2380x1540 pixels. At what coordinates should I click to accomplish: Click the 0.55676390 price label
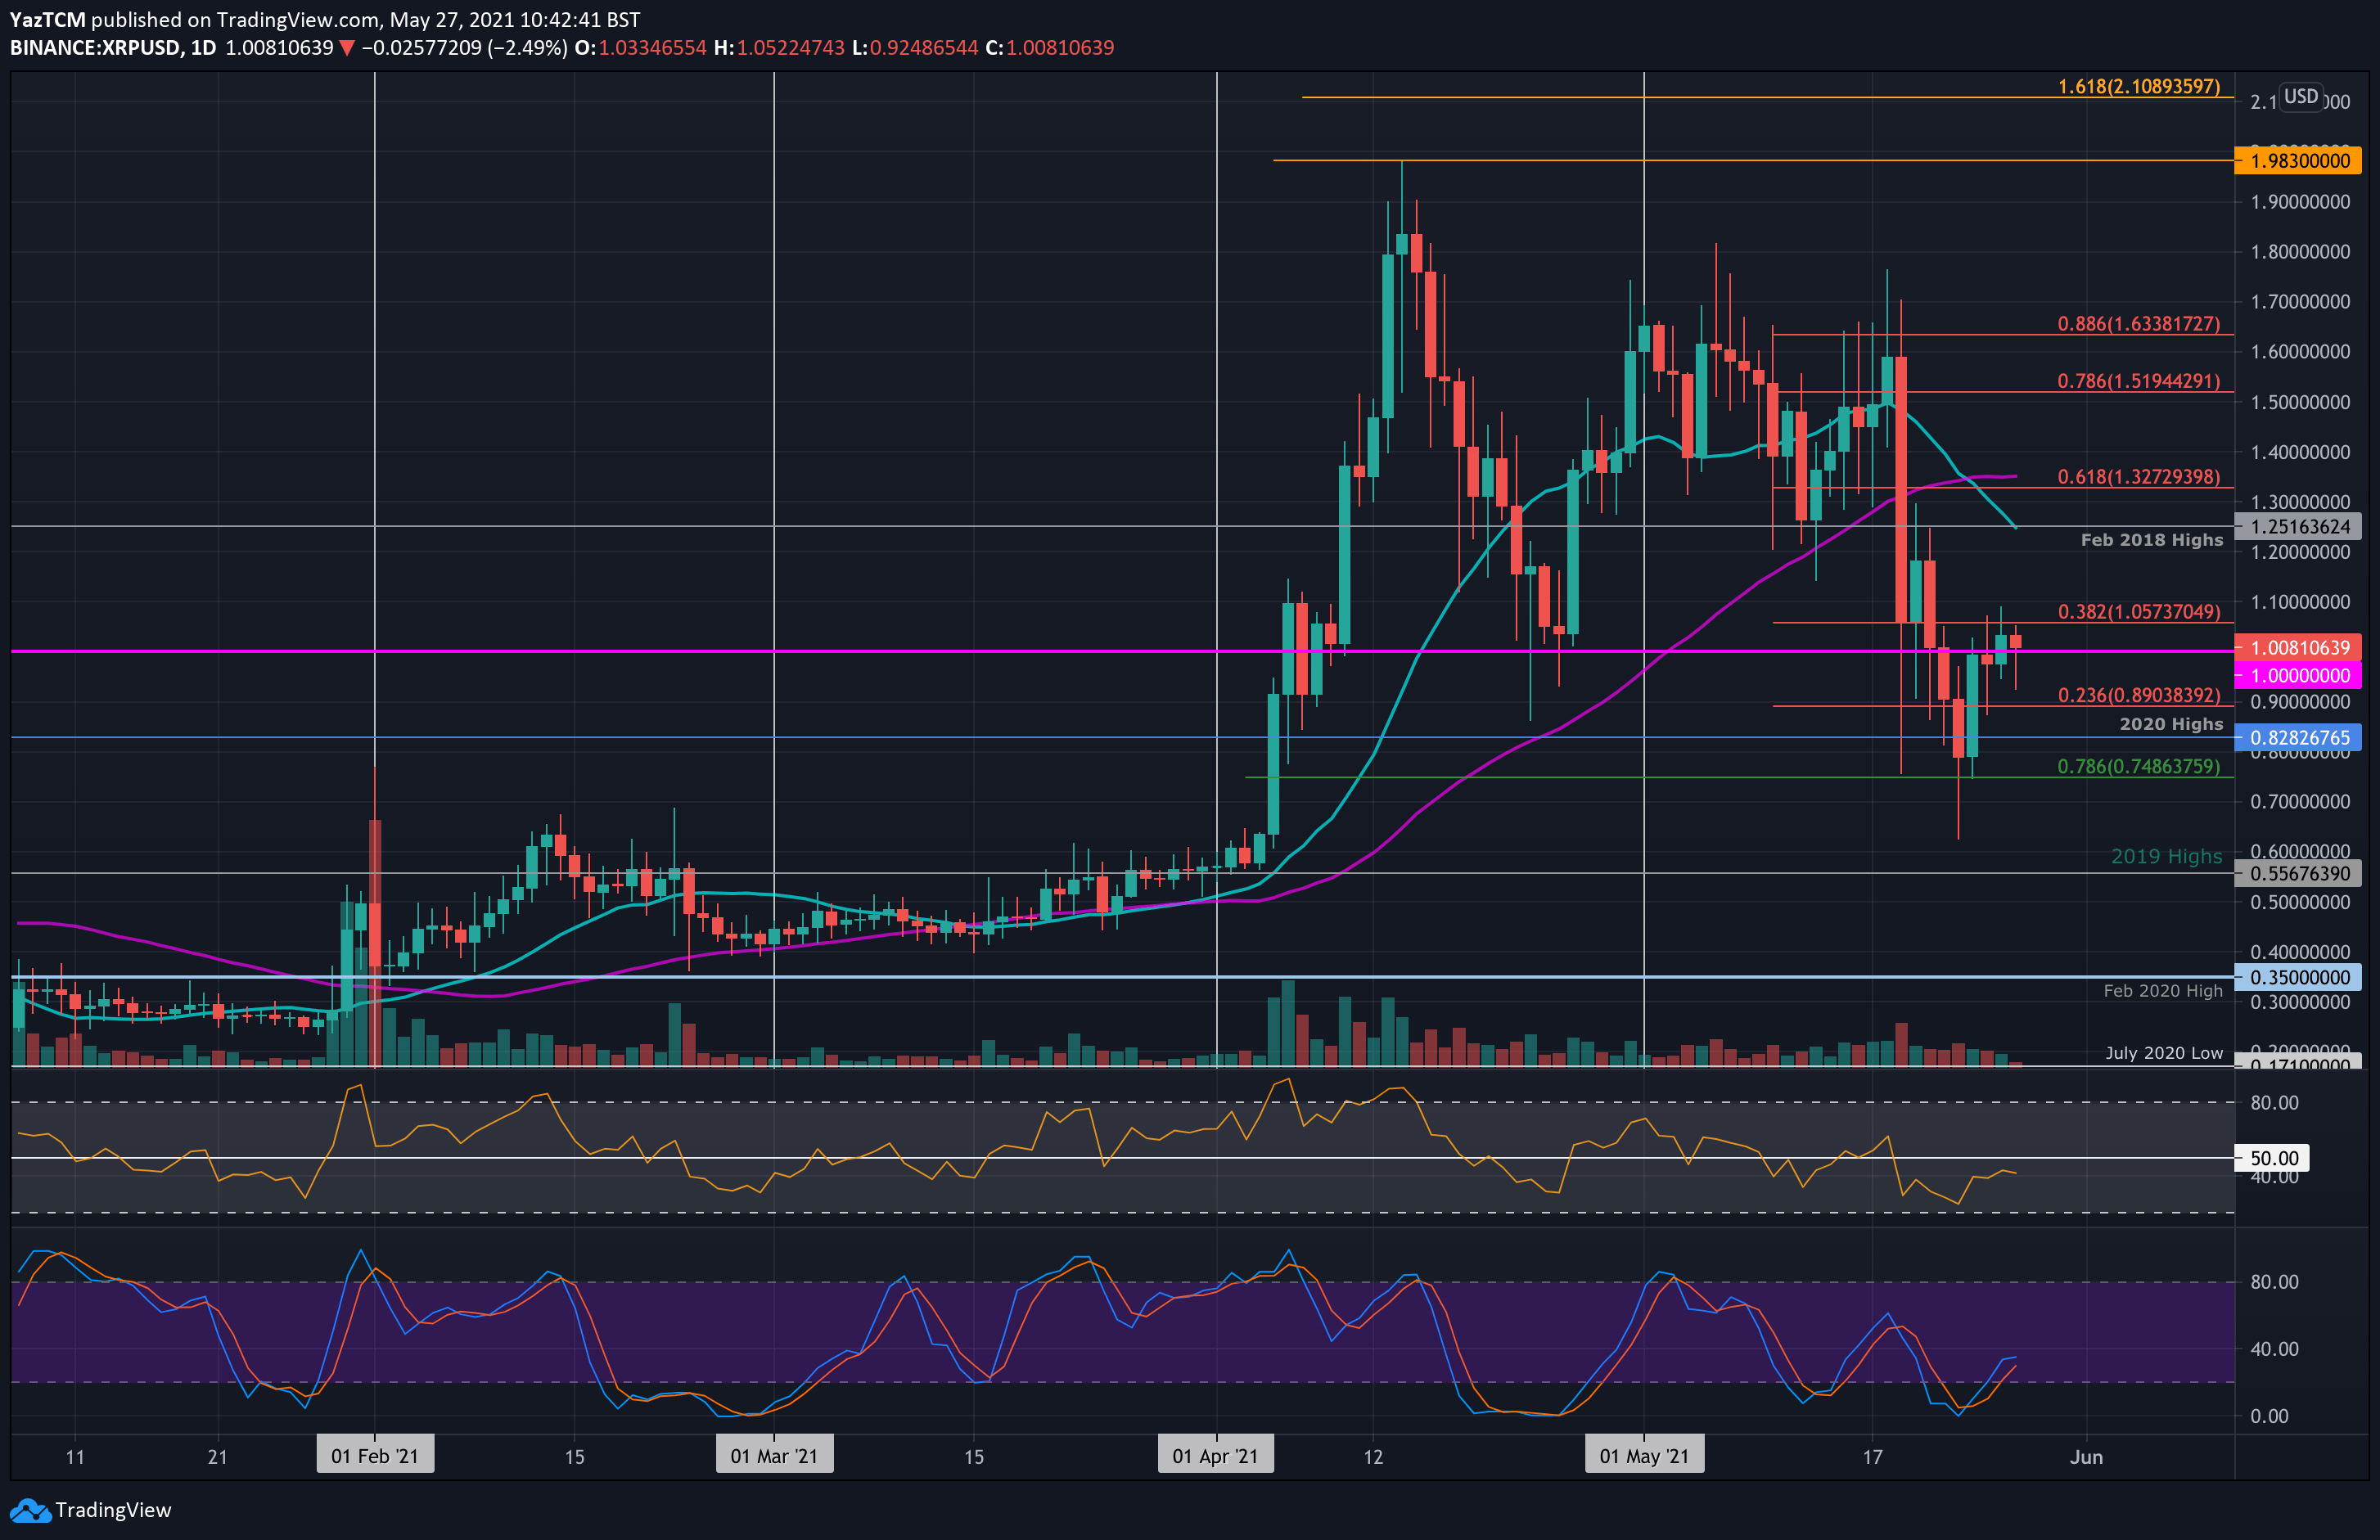click(x=2298, y=873)
